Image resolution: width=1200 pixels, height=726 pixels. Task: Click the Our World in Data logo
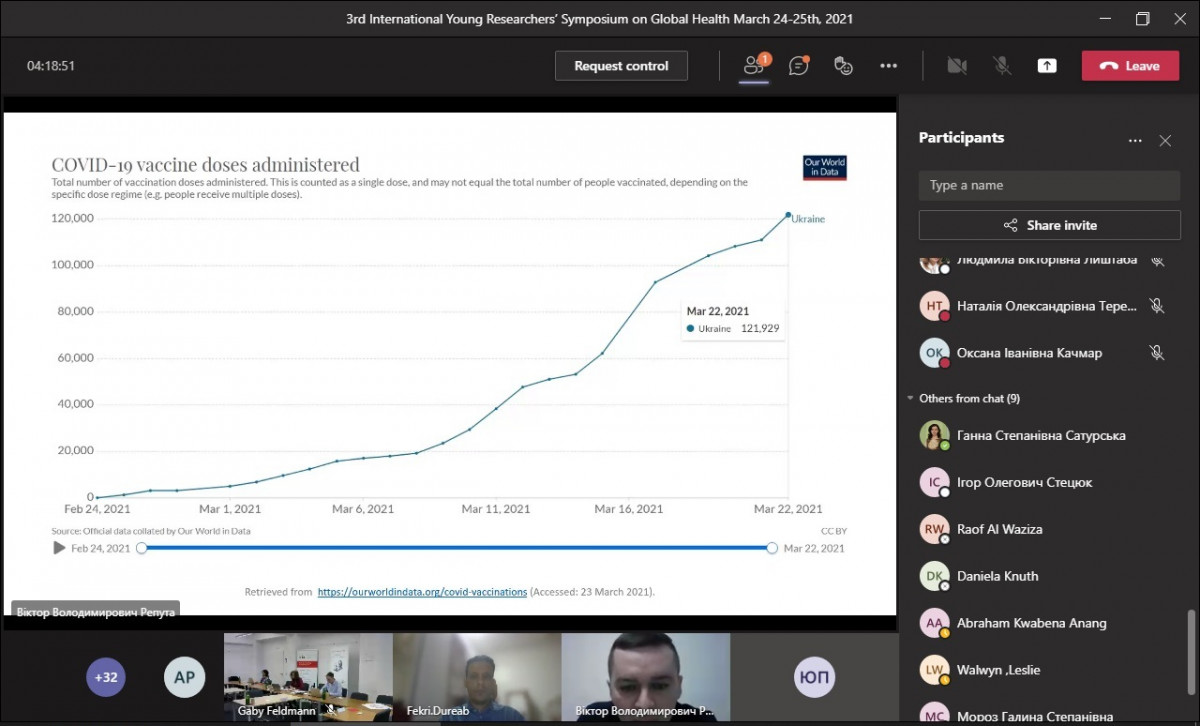coord(825,167)
